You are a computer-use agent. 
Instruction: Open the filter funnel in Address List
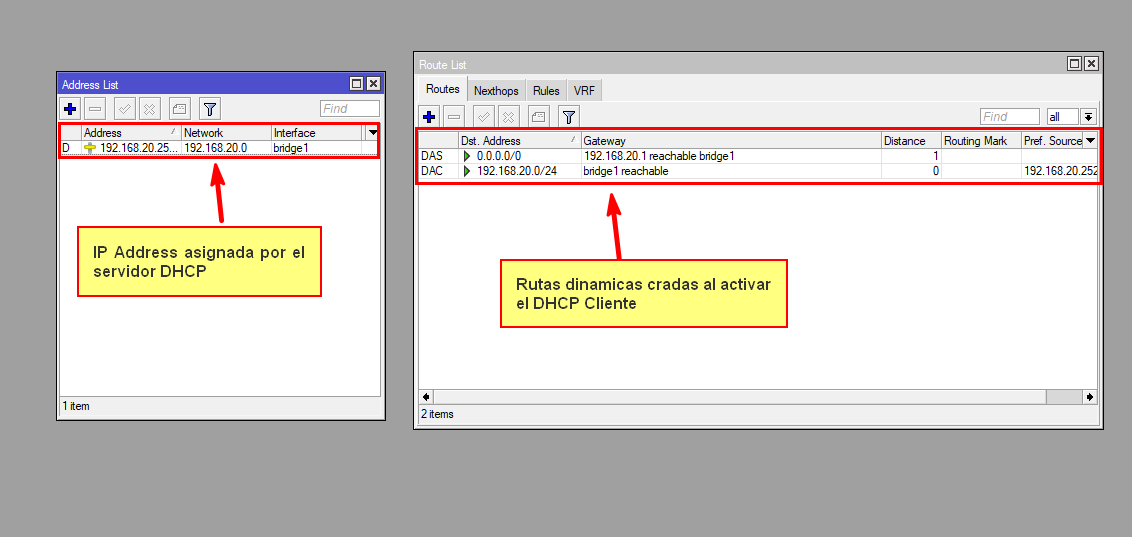coord(209,109)
